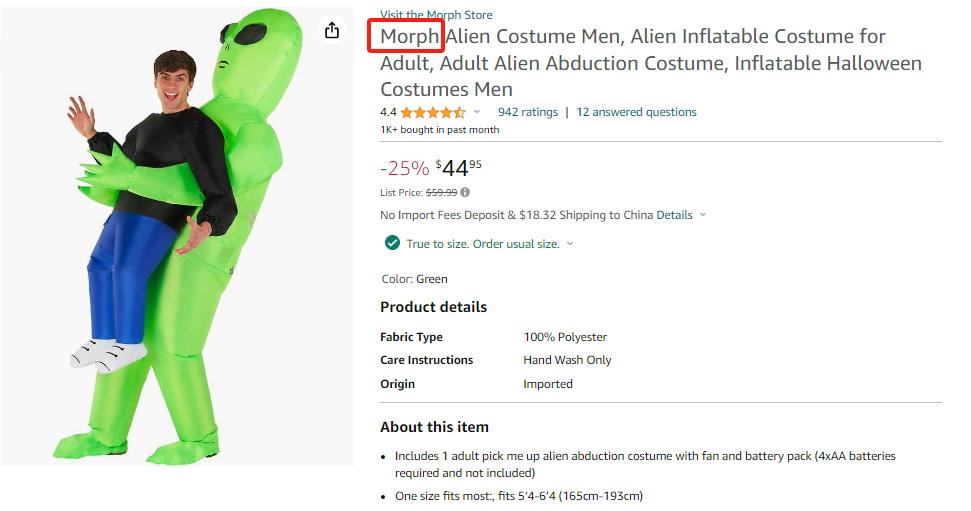971x511 pixels.
Task: Click the orange star rating icons
Action: pos(432,112)
